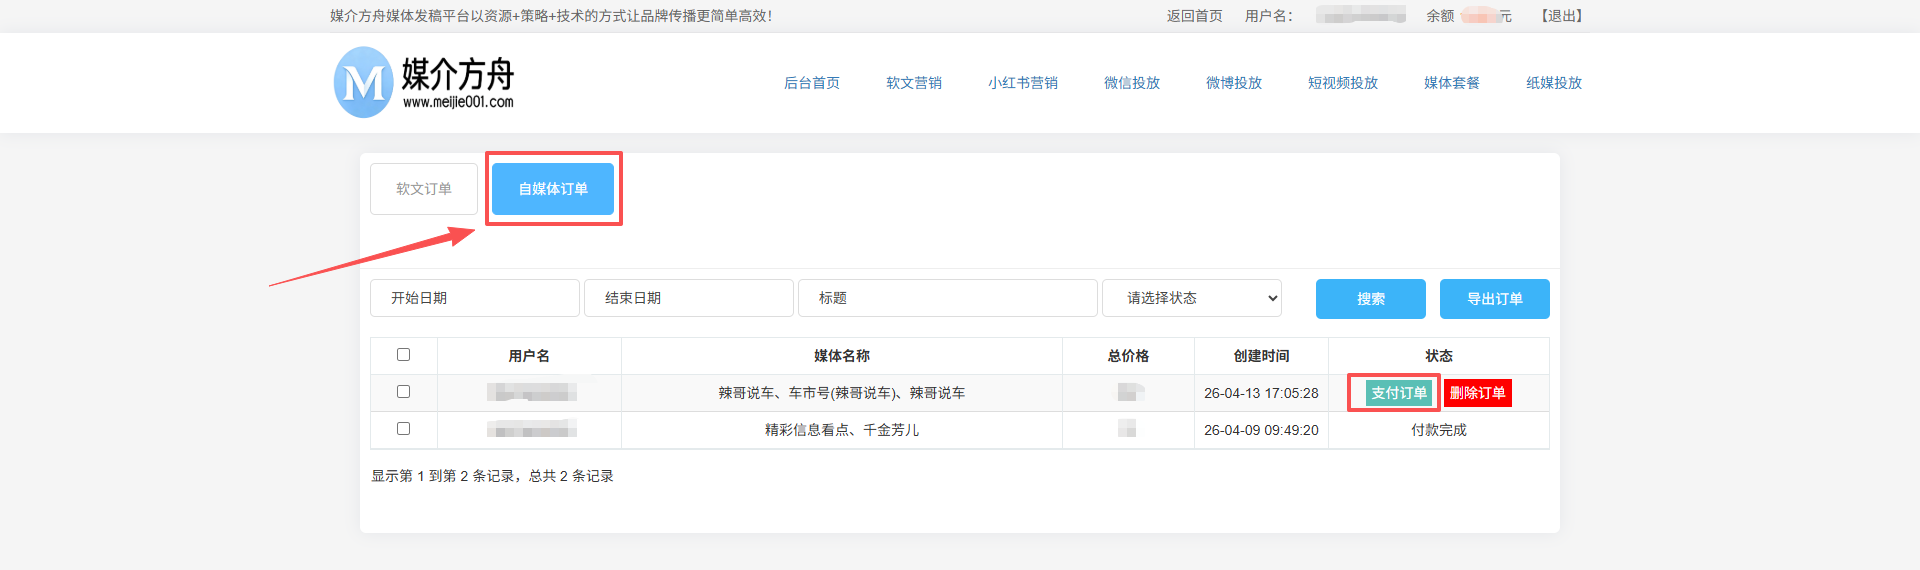Image resolution: width=1920 pixels, height=570 pixels.
Task: Focus the 开始日期 start date field
Action: coord(474,298)
